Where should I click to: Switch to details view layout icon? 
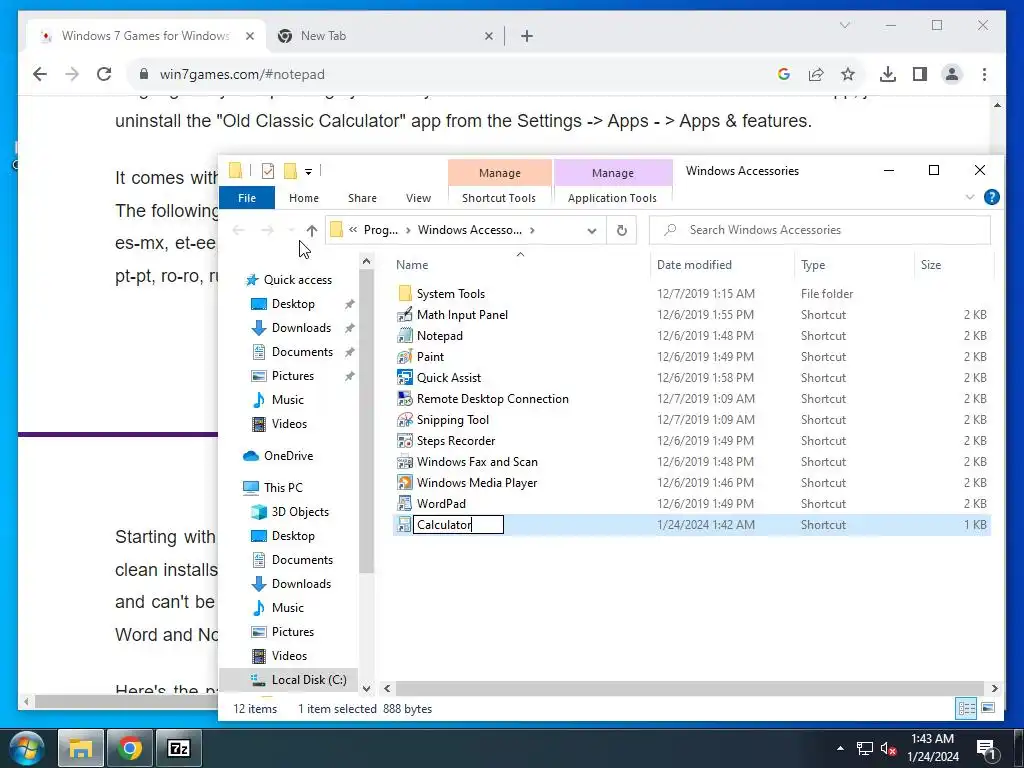(x=967, y=709)
